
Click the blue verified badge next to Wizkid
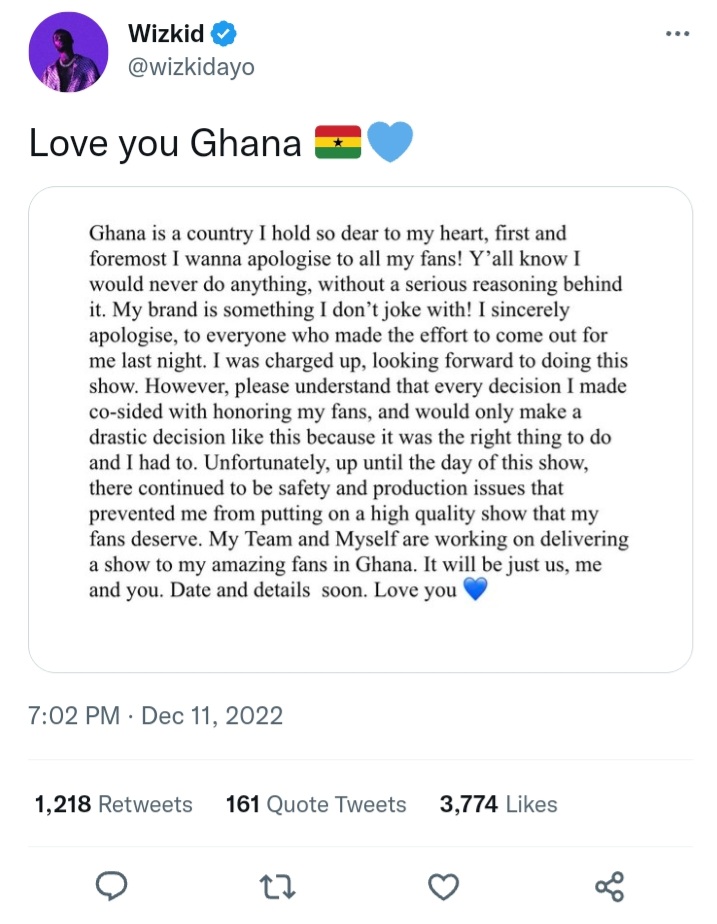227,34
